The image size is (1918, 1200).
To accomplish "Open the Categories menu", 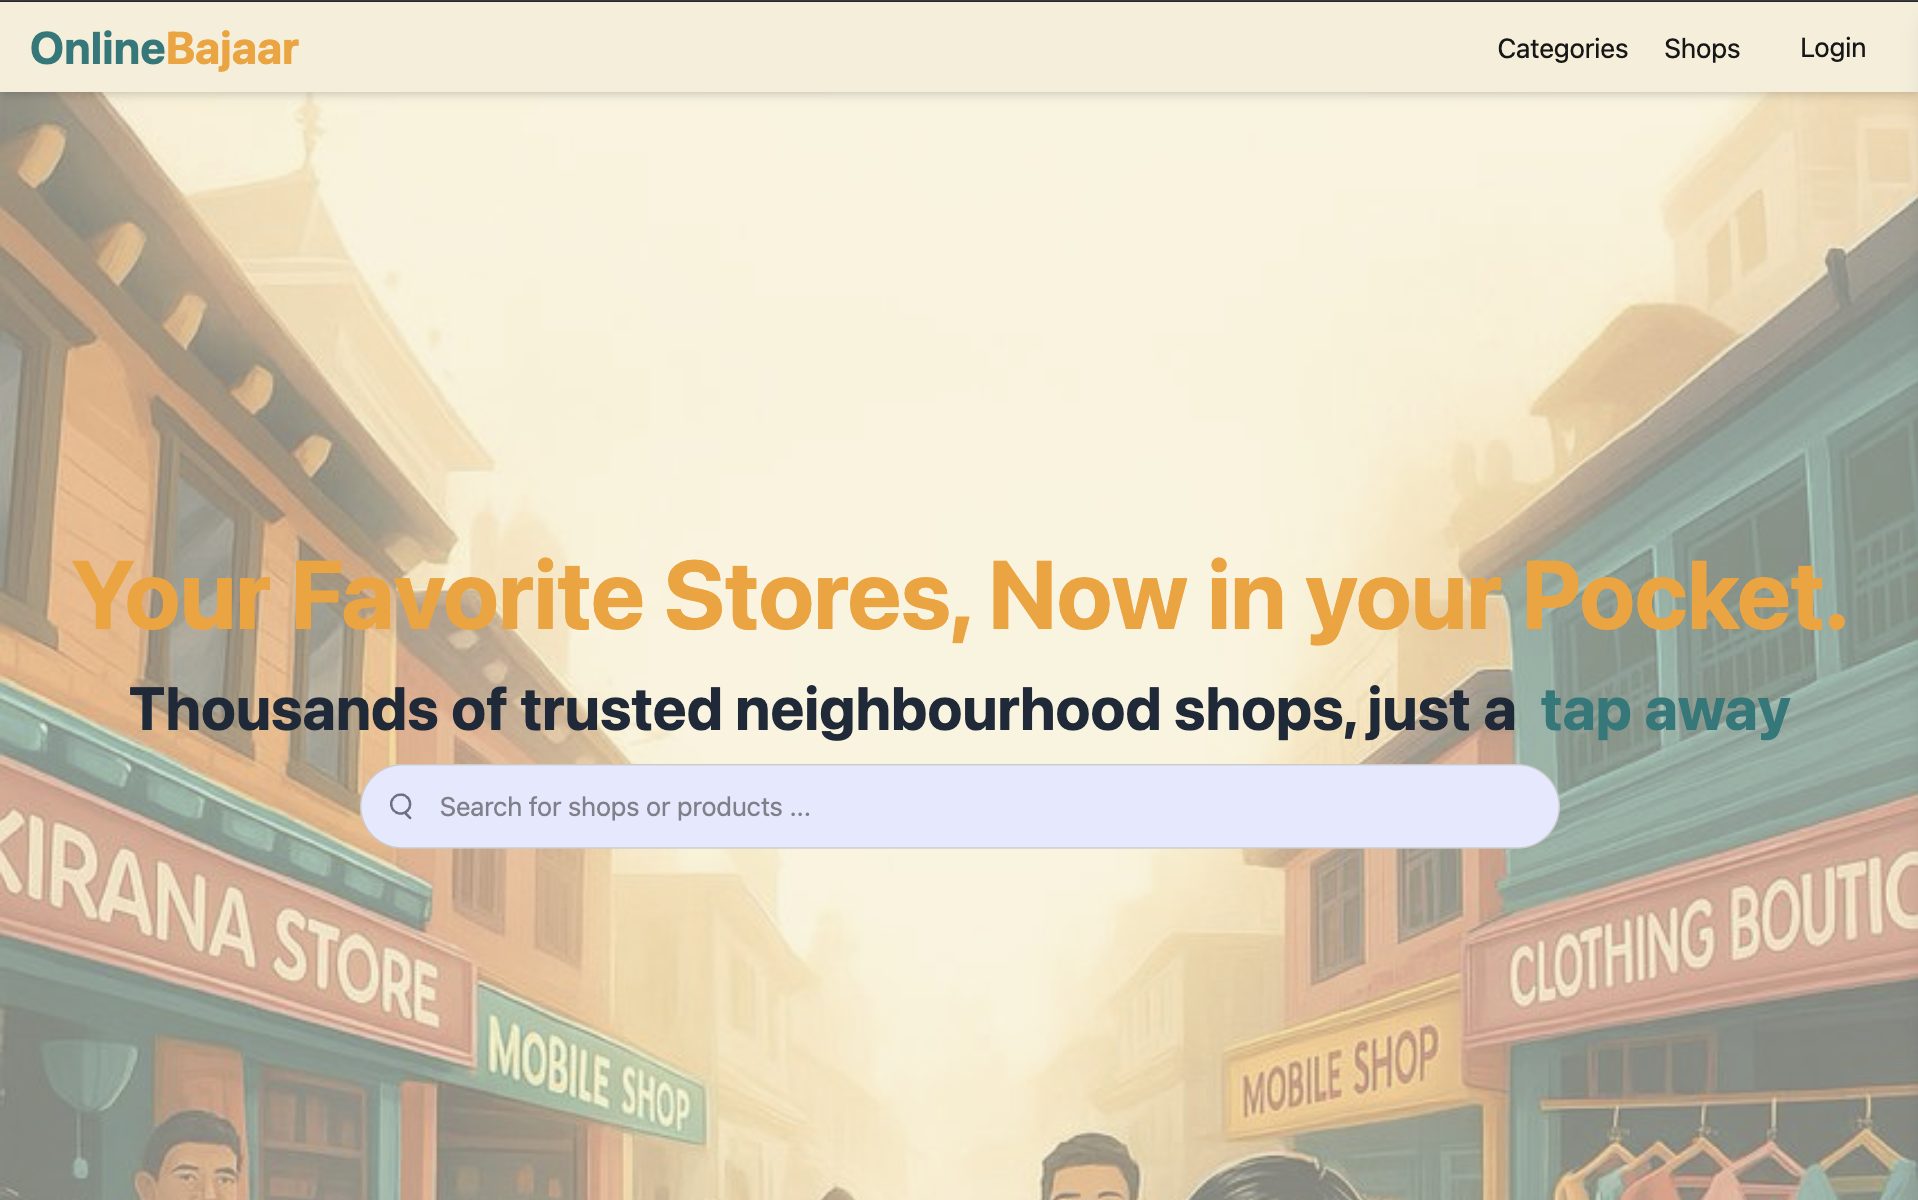I will pyautogui.click(x=1562, y=48).
